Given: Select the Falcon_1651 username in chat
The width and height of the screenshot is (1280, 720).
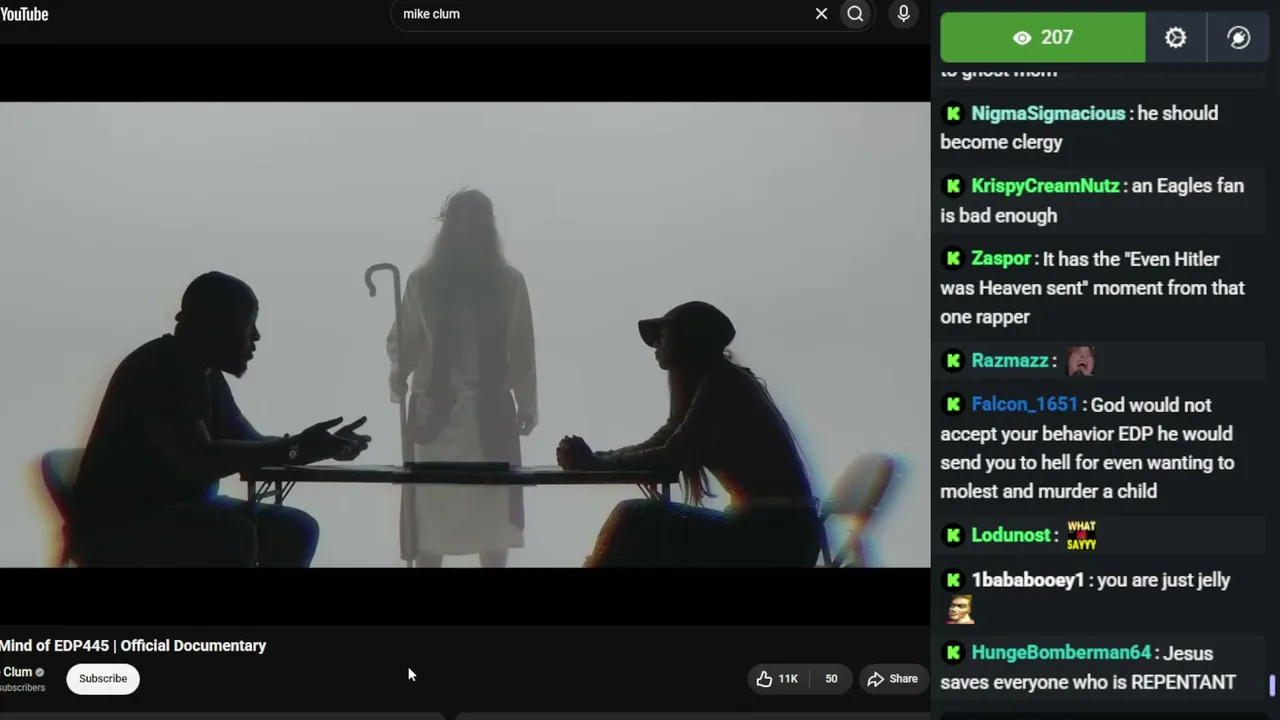Looking at the screenshot, I should (1025, 405).
